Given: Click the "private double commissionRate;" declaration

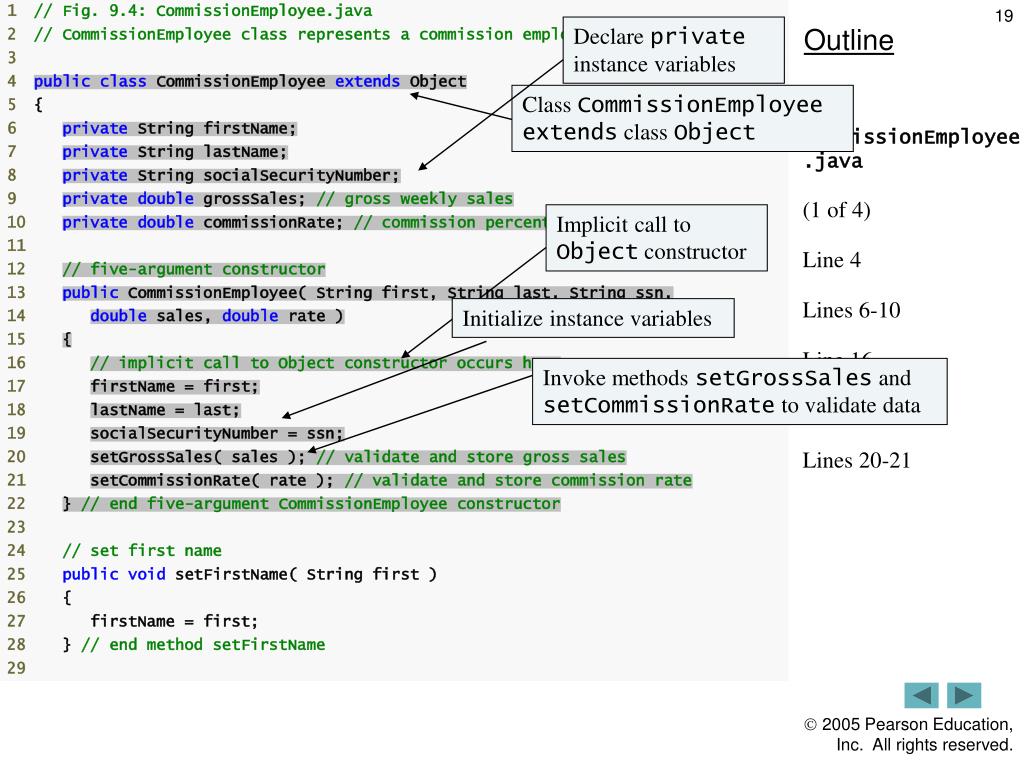Looking at the screenshot, I should (202, 222).
